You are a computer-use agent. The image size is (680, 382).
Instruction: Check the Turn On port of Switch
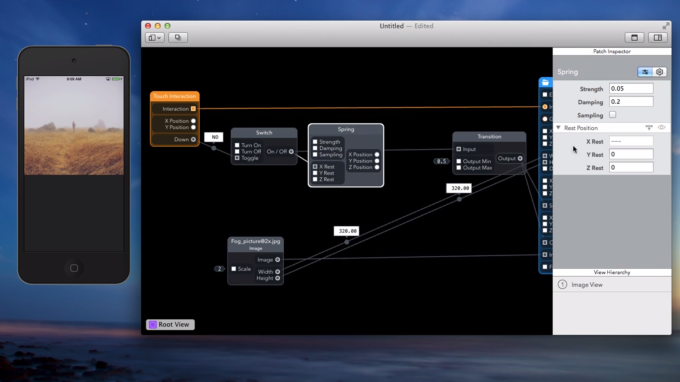237,145
